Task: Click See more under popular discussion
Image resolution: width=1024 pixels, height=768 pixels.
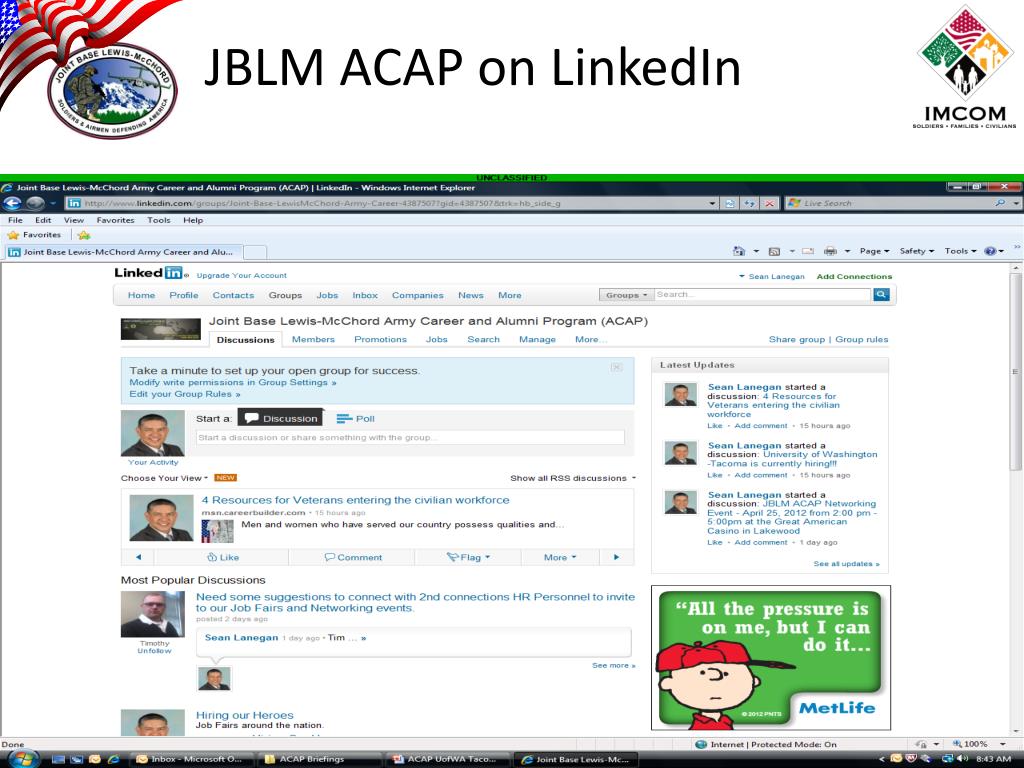Action: [x=613, y=665]
